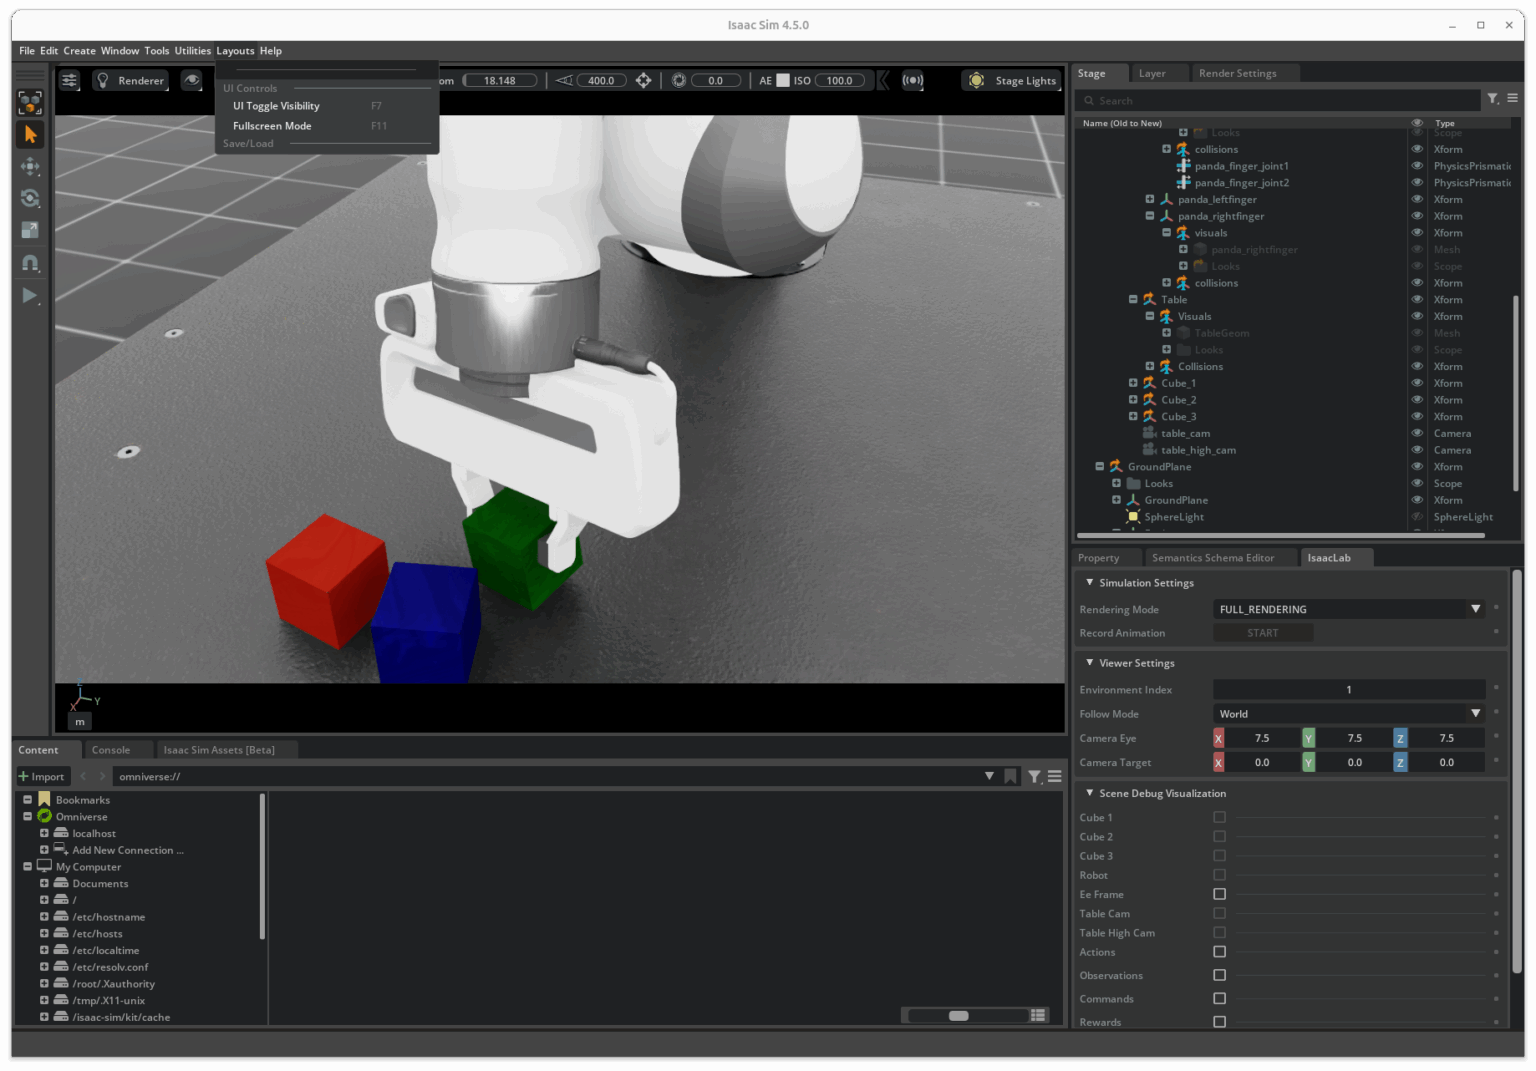1536x1071 pixels.
Task: Collapse the Viewer Settings section
Action: [x=1090, y=663]
